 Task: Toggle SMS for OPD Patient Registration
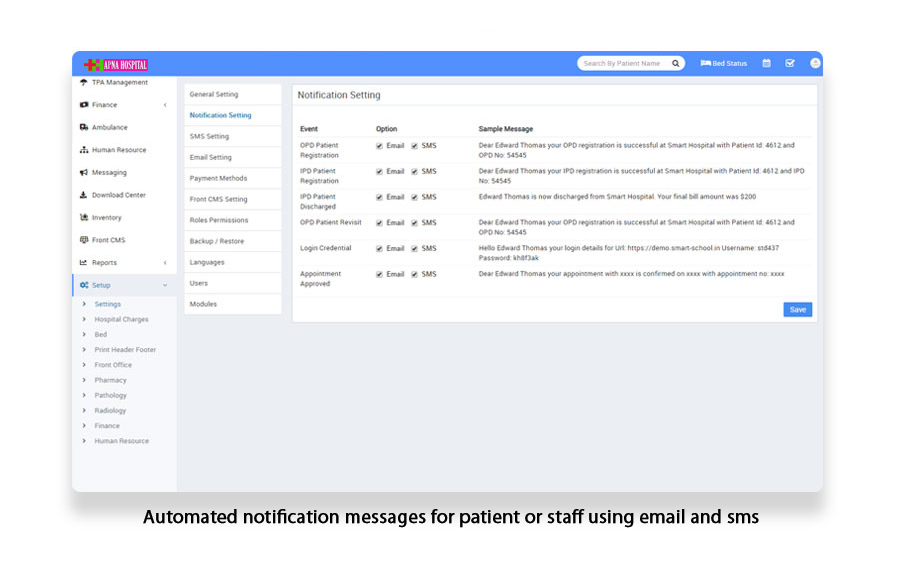(x=414, y=146)
